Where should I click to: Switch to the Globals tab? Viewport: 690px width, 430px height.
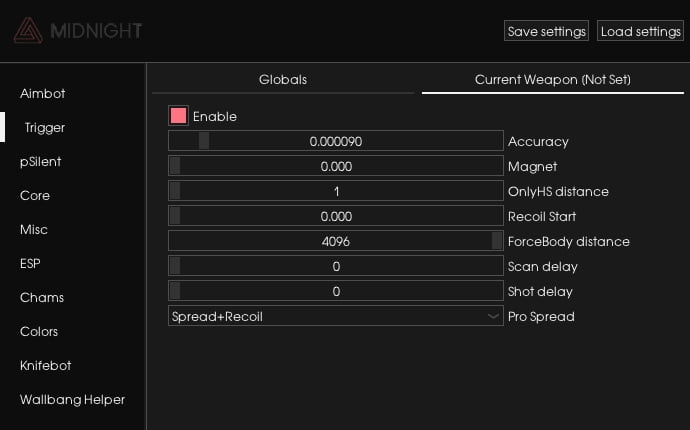tap(283, 80)
